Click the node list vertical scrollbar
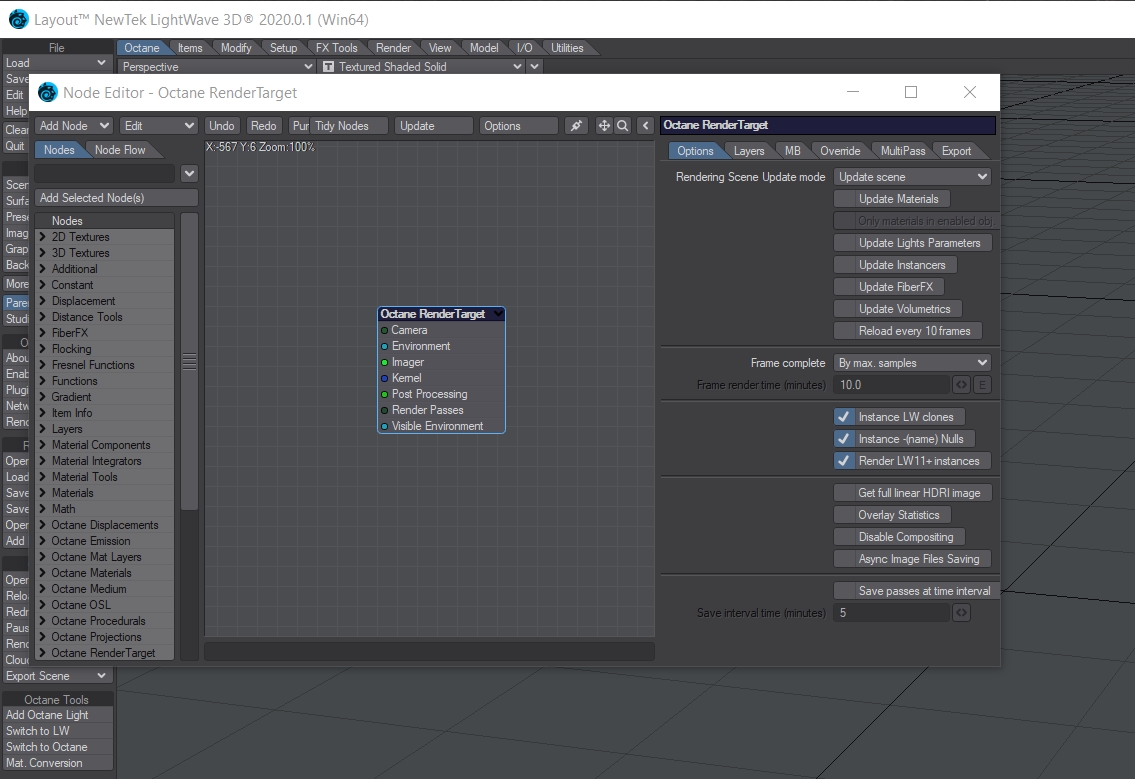Image resolution: width=1135 pixels, height=779 pixels. [x=189, y=361]
